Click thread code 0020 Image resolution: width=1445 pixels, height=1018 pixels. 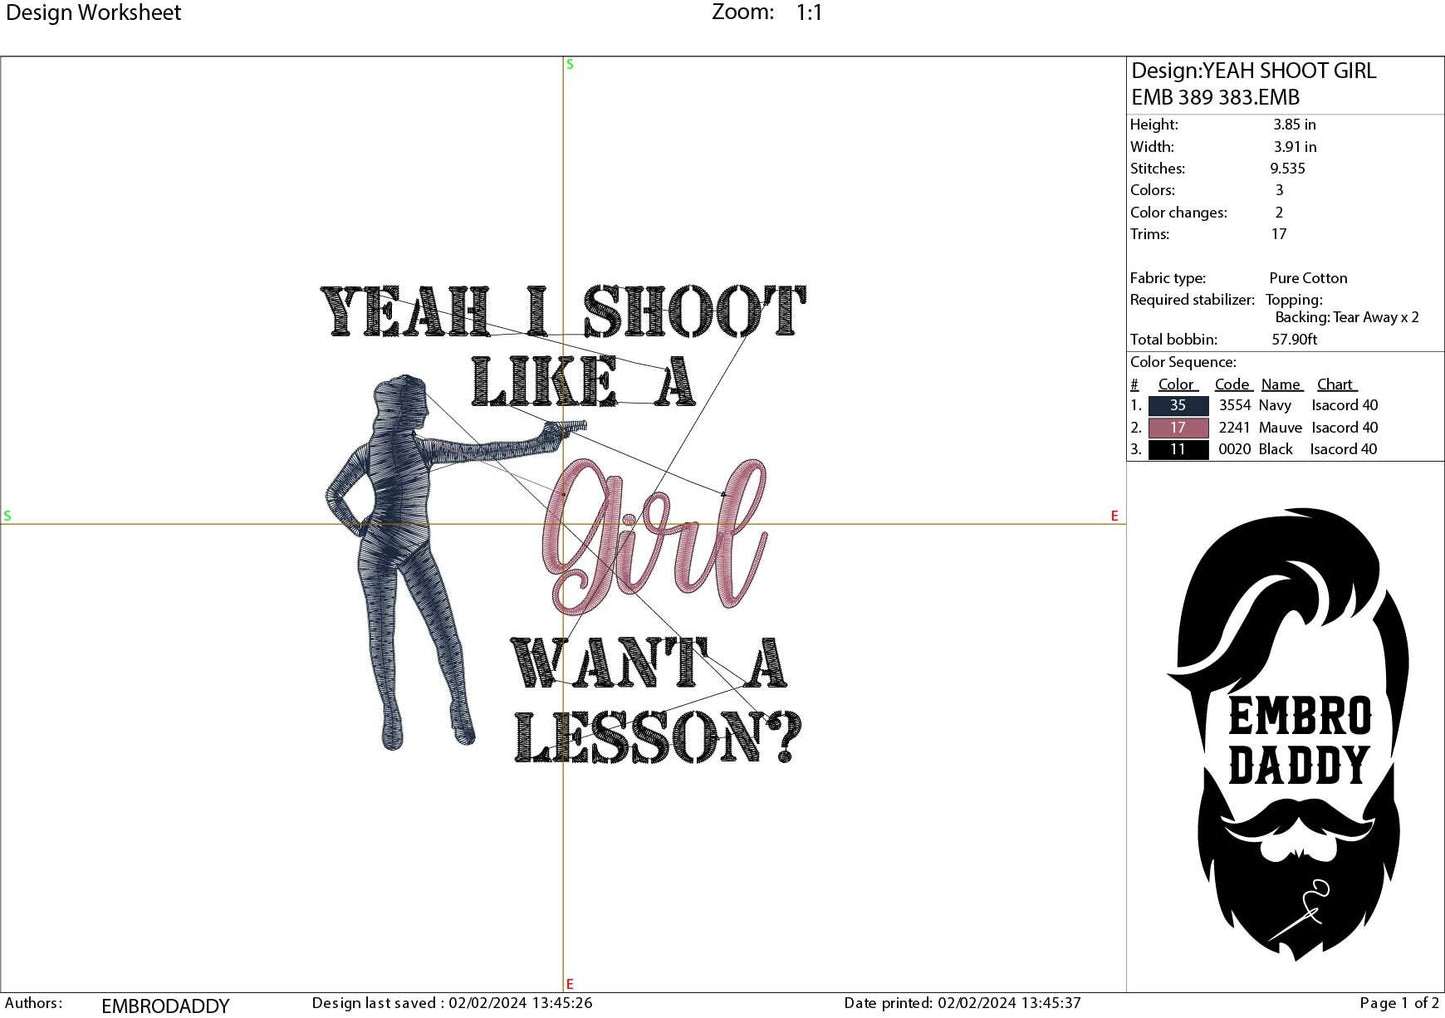click(x=1234, y=449)
